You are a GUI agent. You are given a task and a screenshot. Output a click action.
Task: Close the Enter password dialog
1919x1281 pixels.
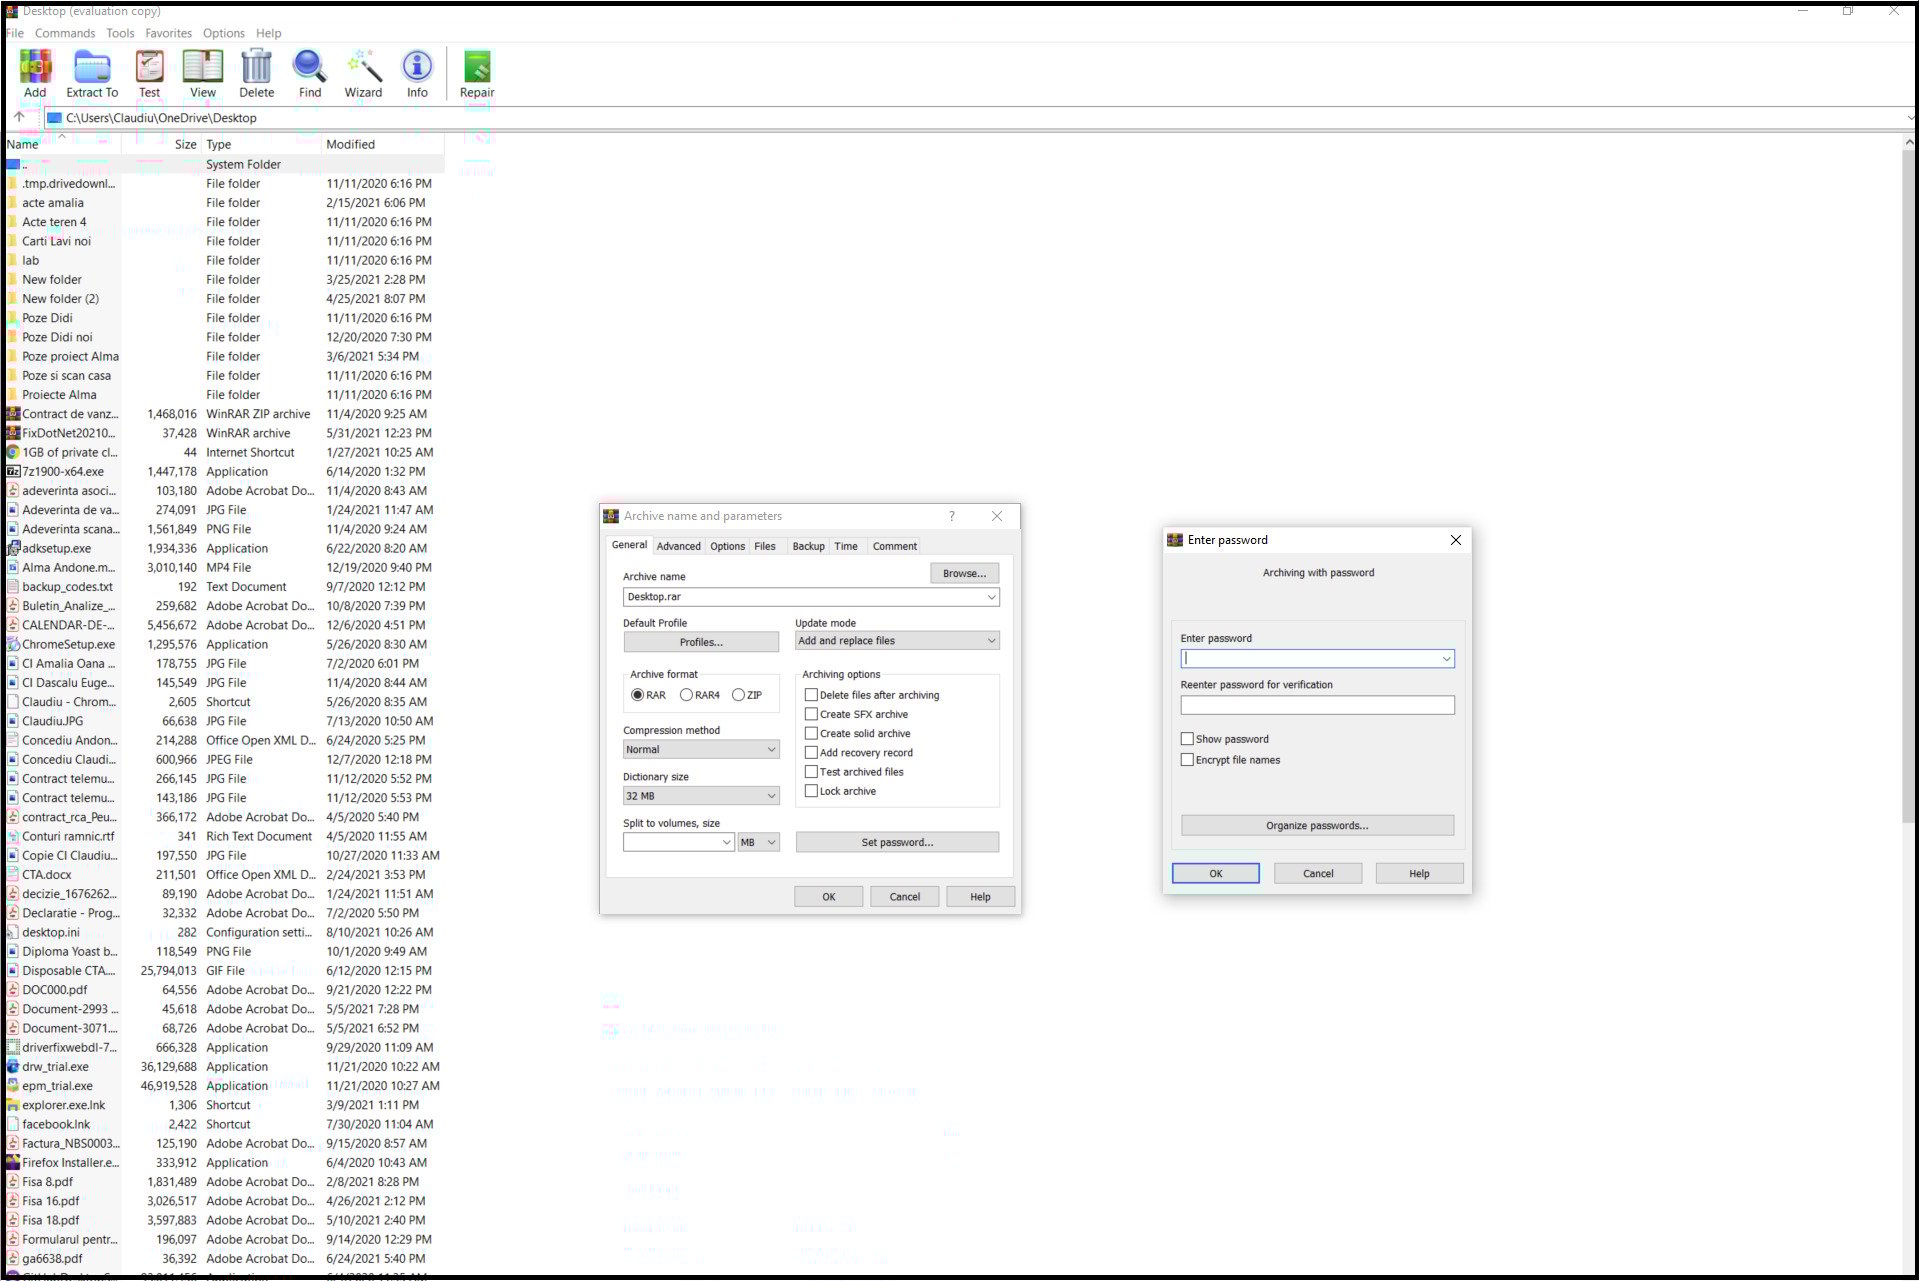(x=1456, y=540)
